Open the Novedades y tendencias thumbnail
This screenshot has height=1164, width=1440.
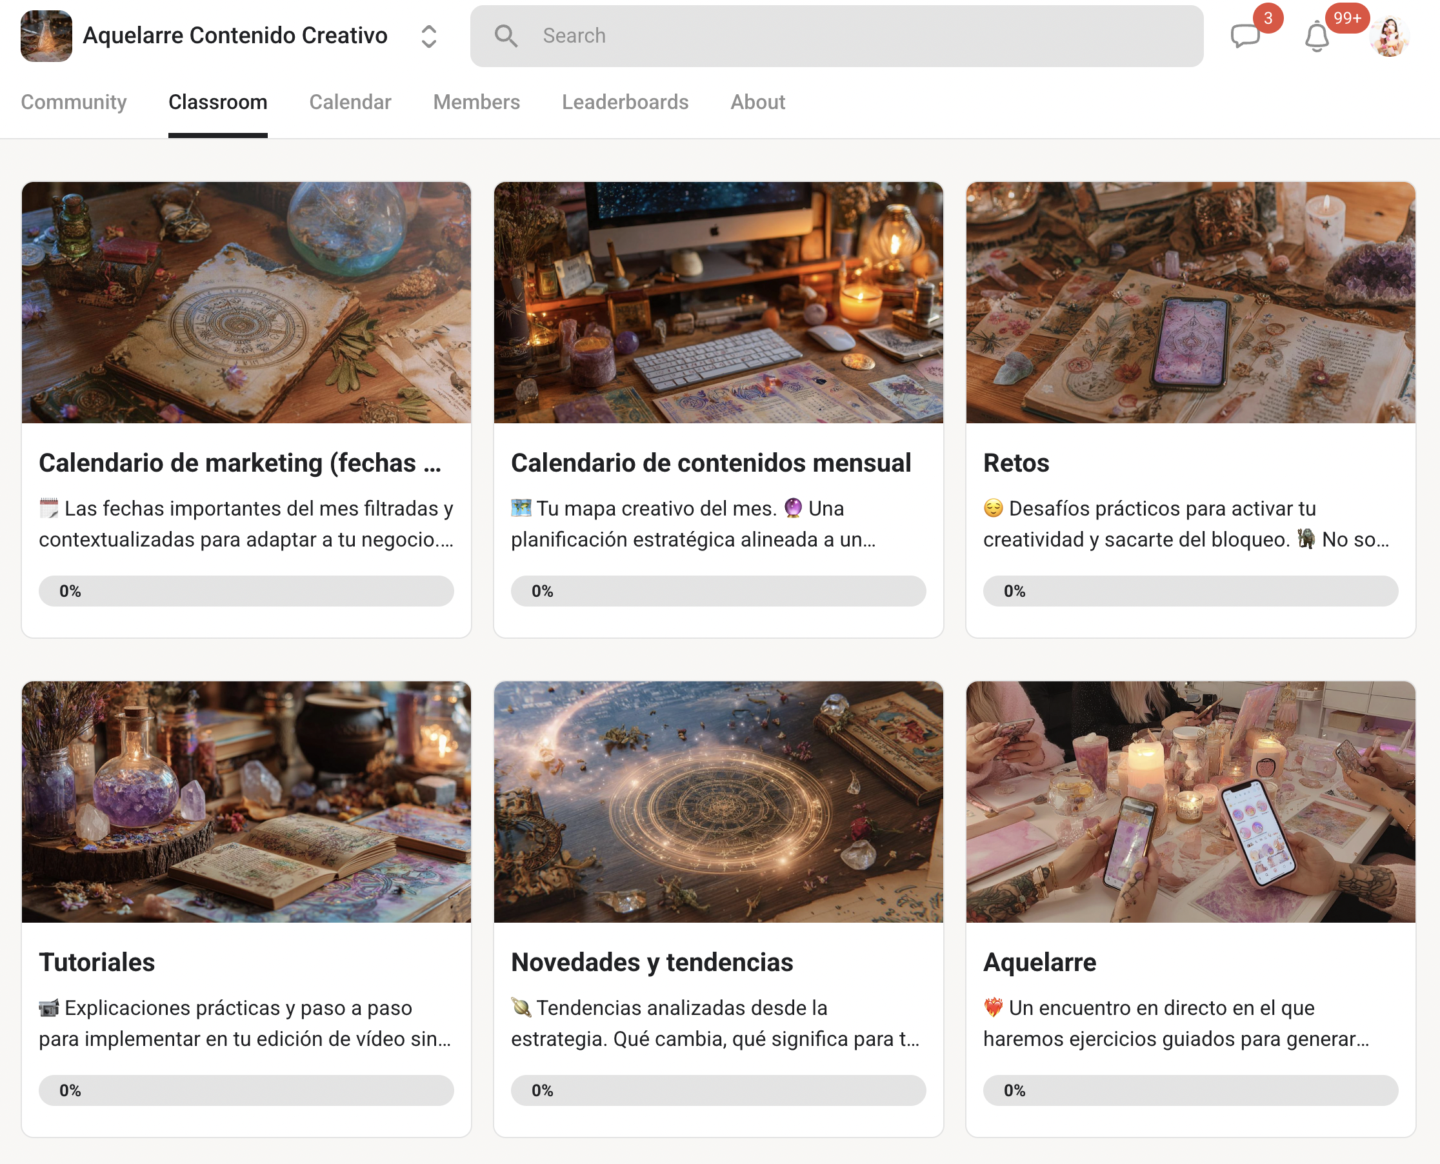tap(719, 802)
